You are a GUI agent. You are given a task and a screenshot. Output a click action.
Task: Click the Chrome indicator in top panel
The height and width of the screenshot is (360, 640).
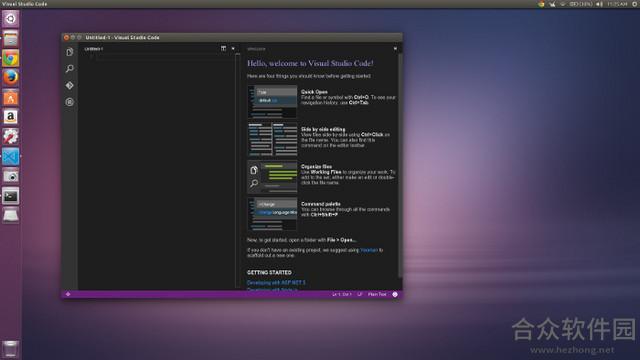(541, 4)
